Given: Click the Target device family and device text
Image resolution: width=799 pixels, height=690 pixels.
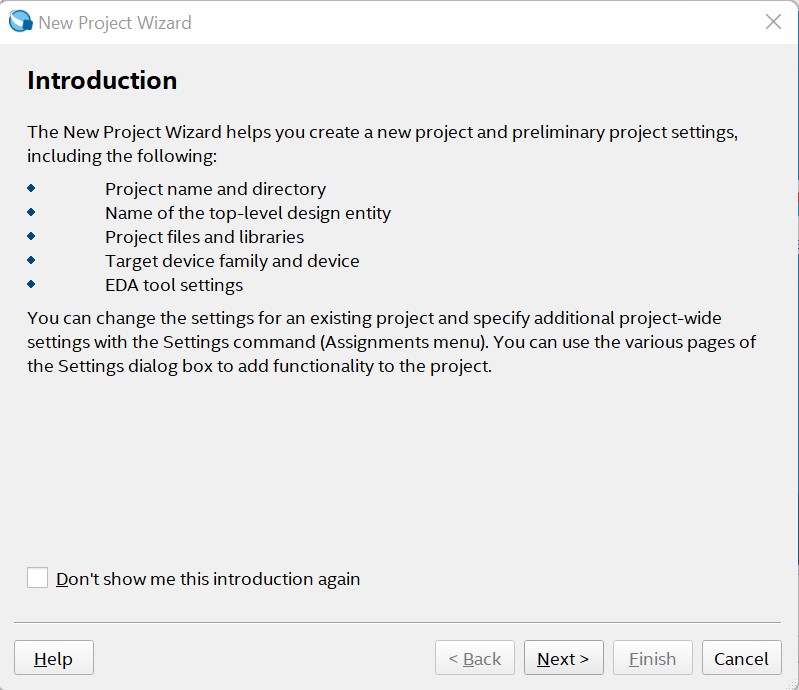Looking at the screenshot, I should point(232,261).
